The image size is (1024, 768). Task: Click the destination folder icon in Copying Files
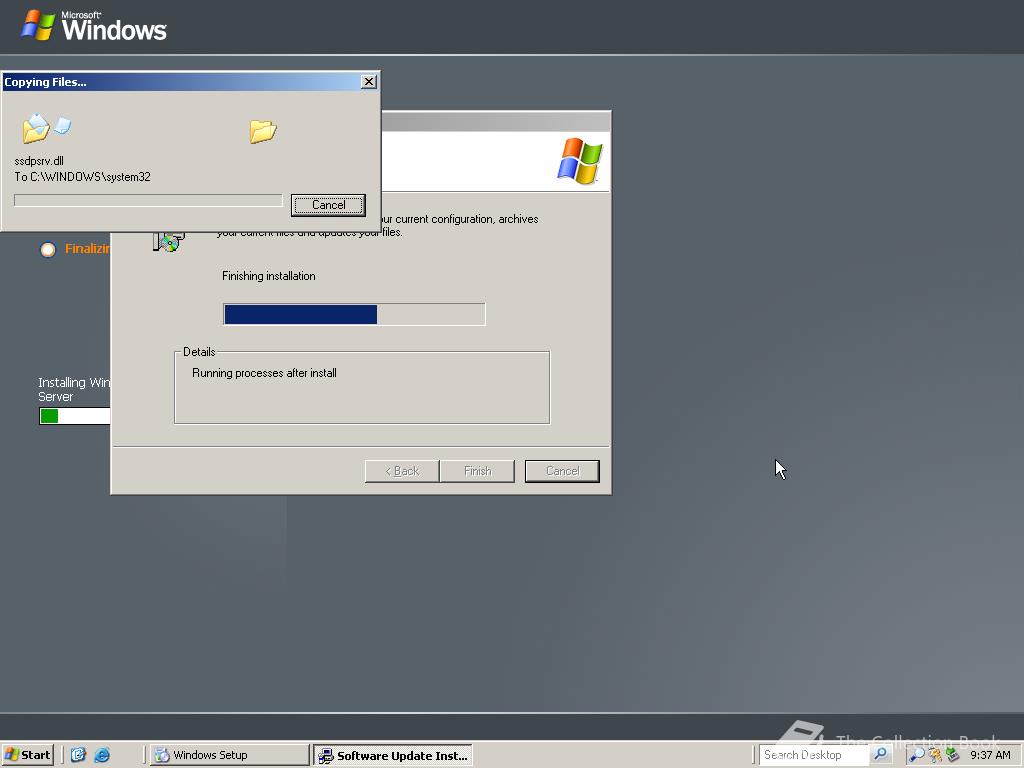click(x=263, y=131)
